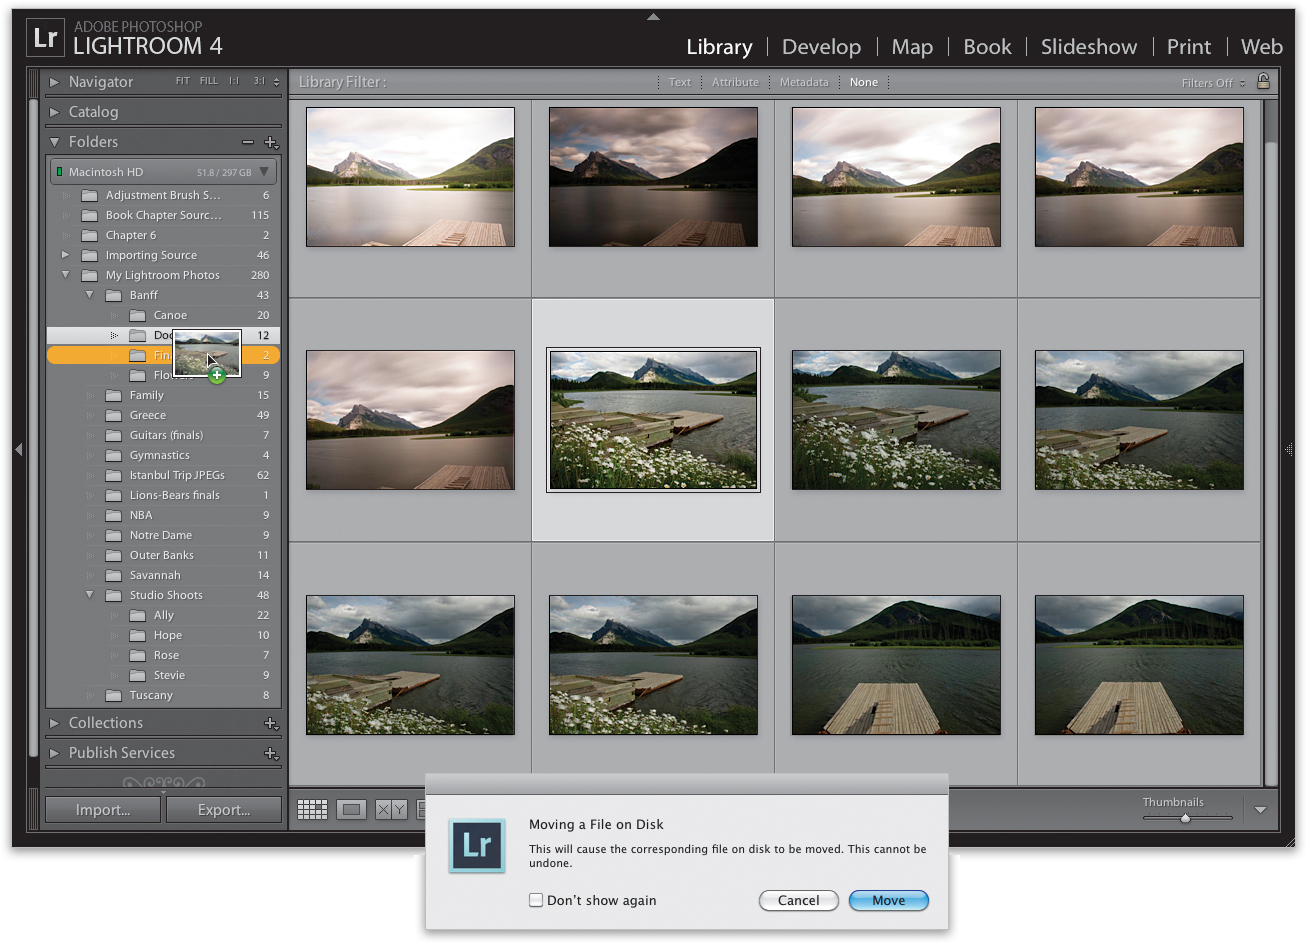Screen dimensions: 1307x944
Task: Click the Canoe folder icon
Action: 138,315
